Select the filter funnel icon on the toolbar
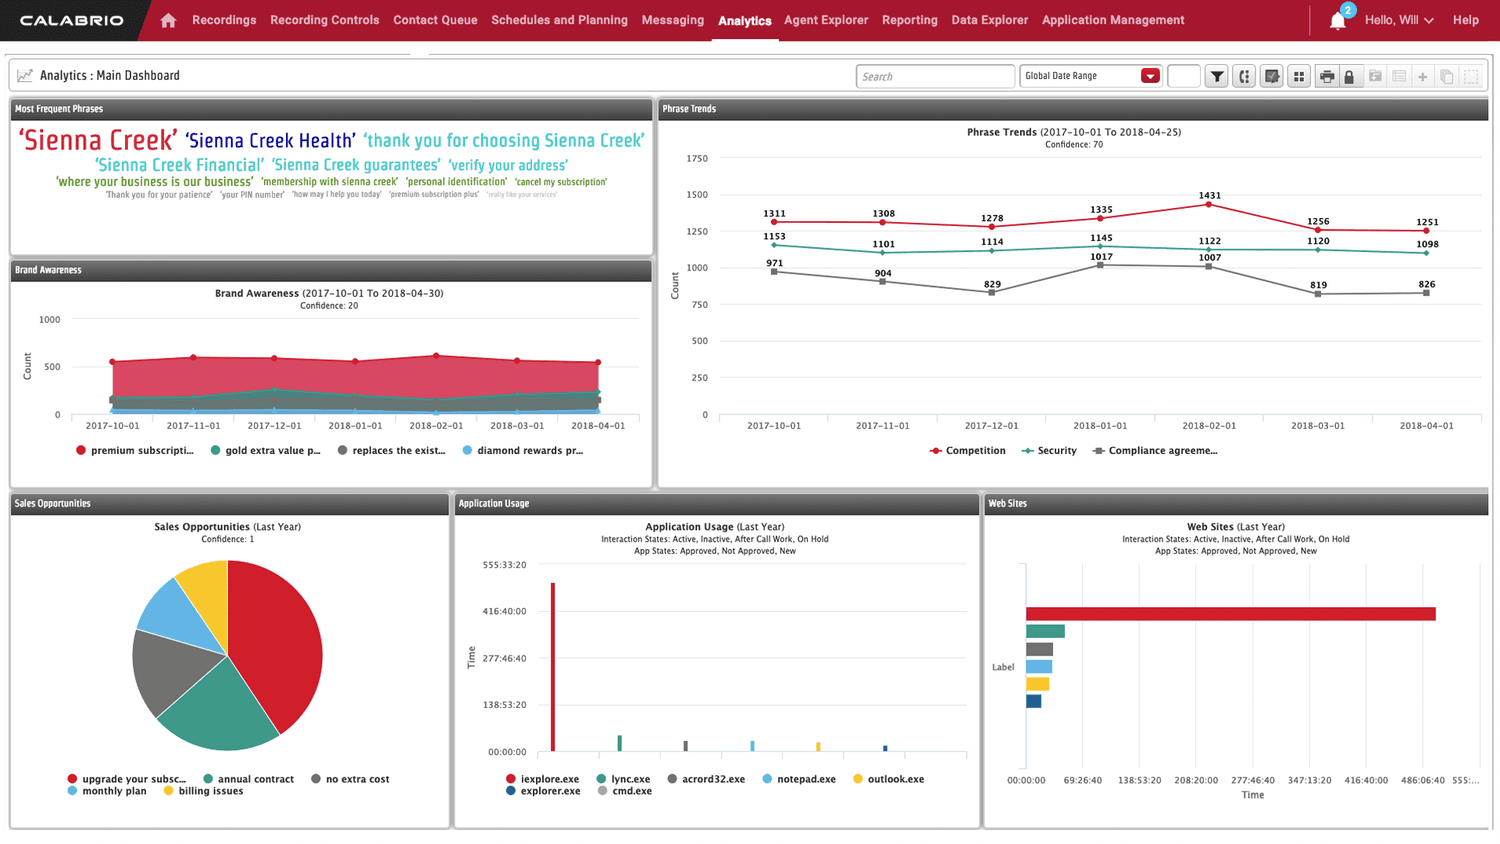This screenshot has height=844, width=1500. coord(1217,76)
